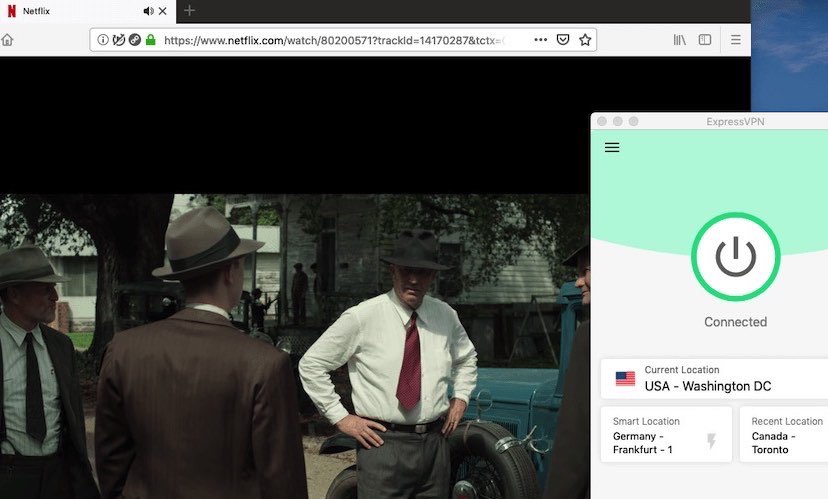Minimize the ExpressVPN window

click(617, 121)
